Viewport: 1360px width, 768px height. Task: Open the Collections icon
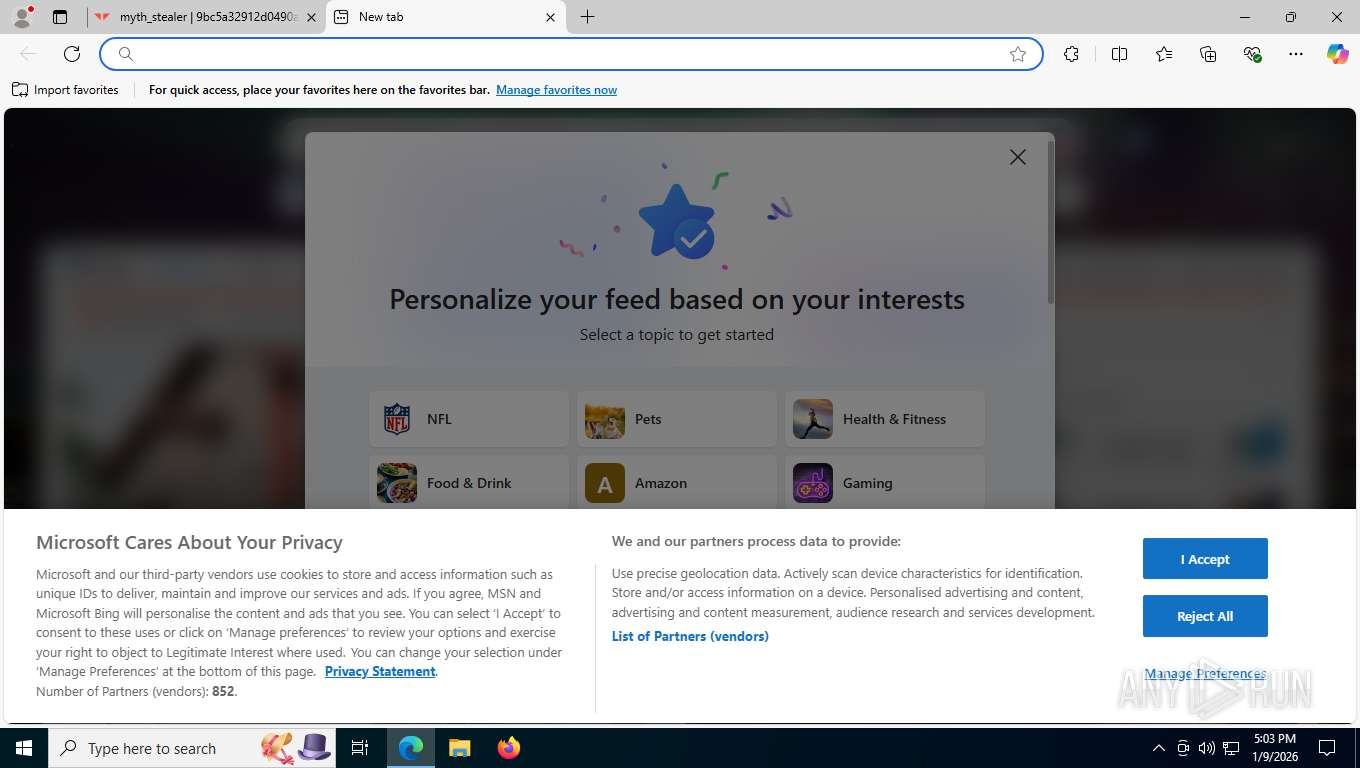coord(1208,54)
